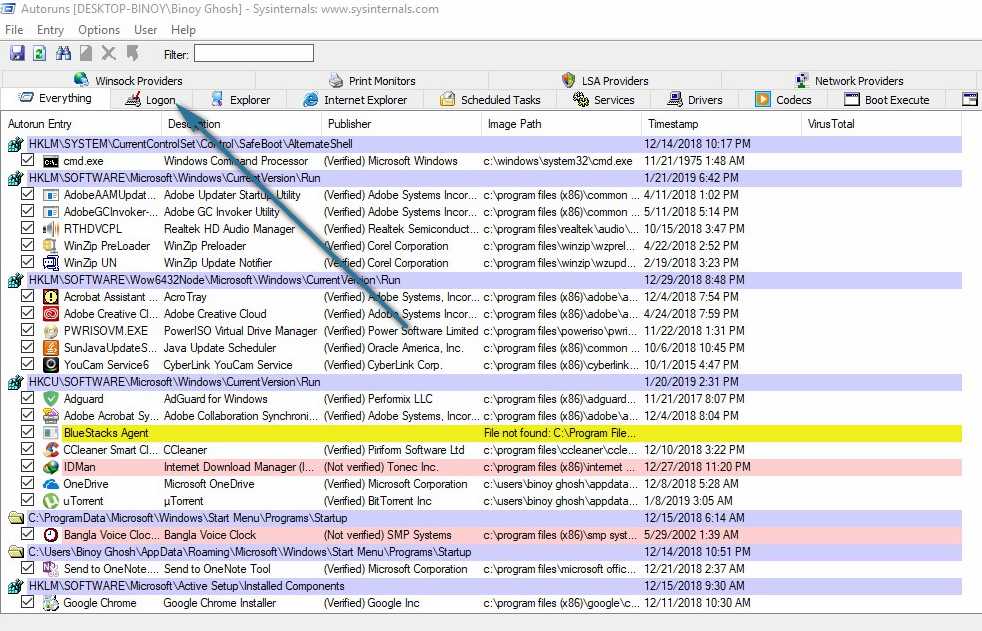Click the OneDrive cloud icon
This screenshot has height=631, width=982.
51,484
